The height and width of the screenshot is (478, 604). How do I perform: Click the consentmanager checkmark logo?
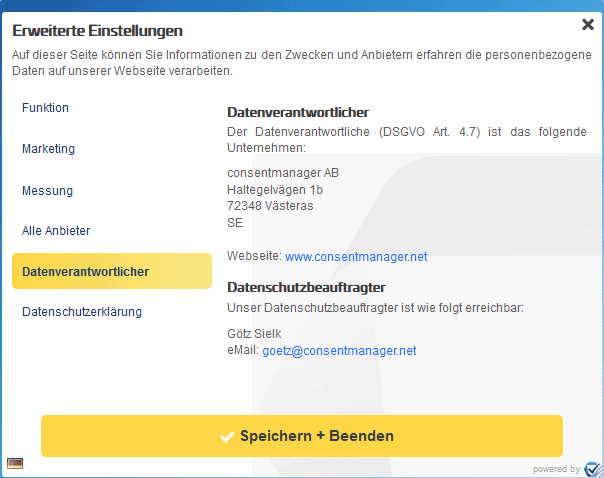coord(592,469)
